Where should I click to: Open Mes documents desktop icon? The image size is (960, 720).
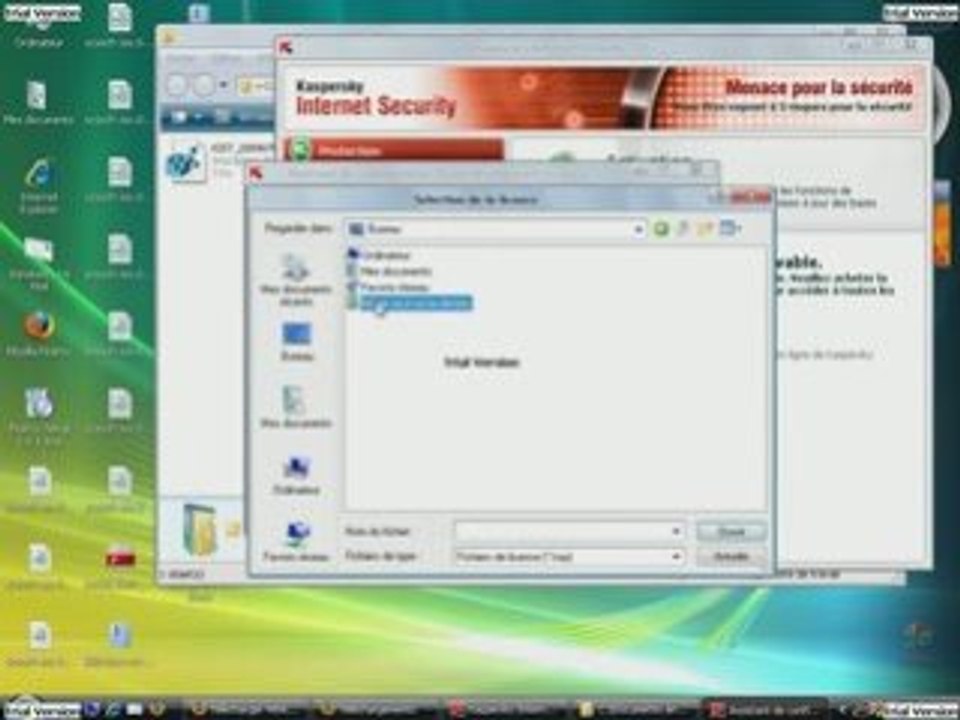pyautogui.click(x=38, y=104)
